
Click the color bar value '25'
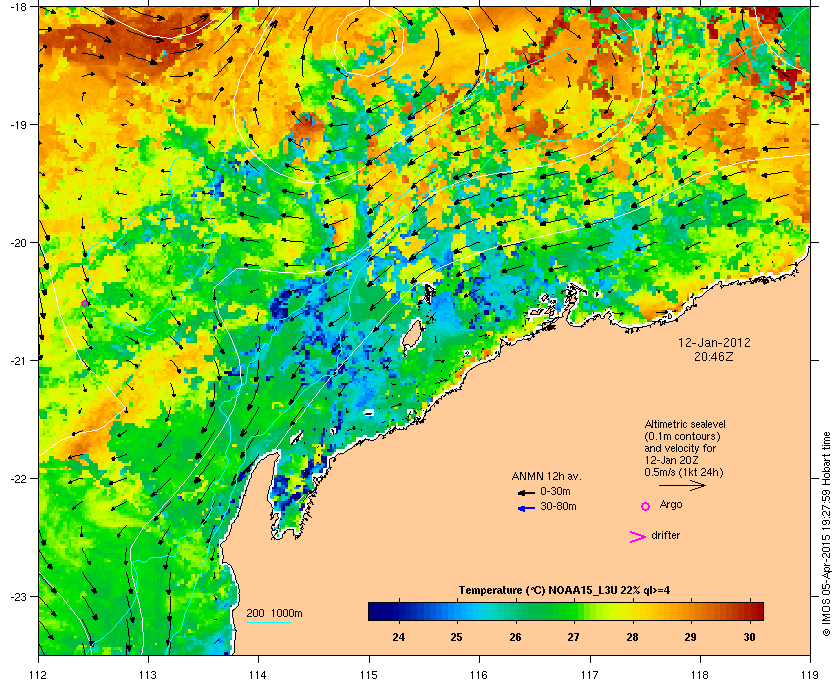[456, 637]
